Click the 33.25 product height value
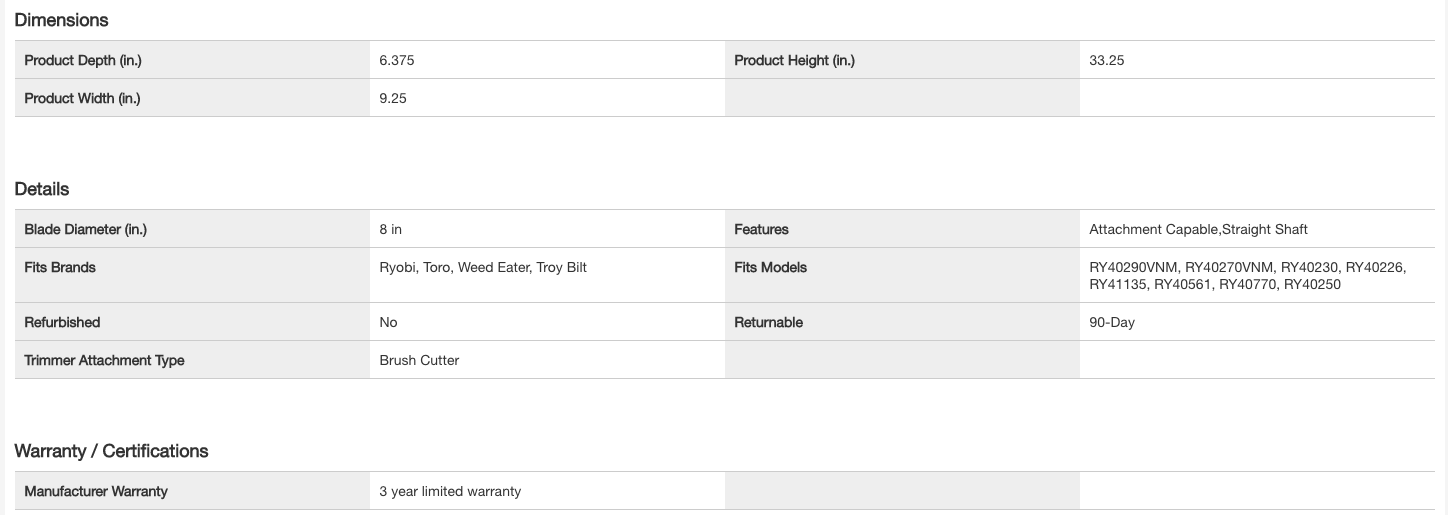This screenshot has width=1448, height=515. click(x=1107, y=60)
